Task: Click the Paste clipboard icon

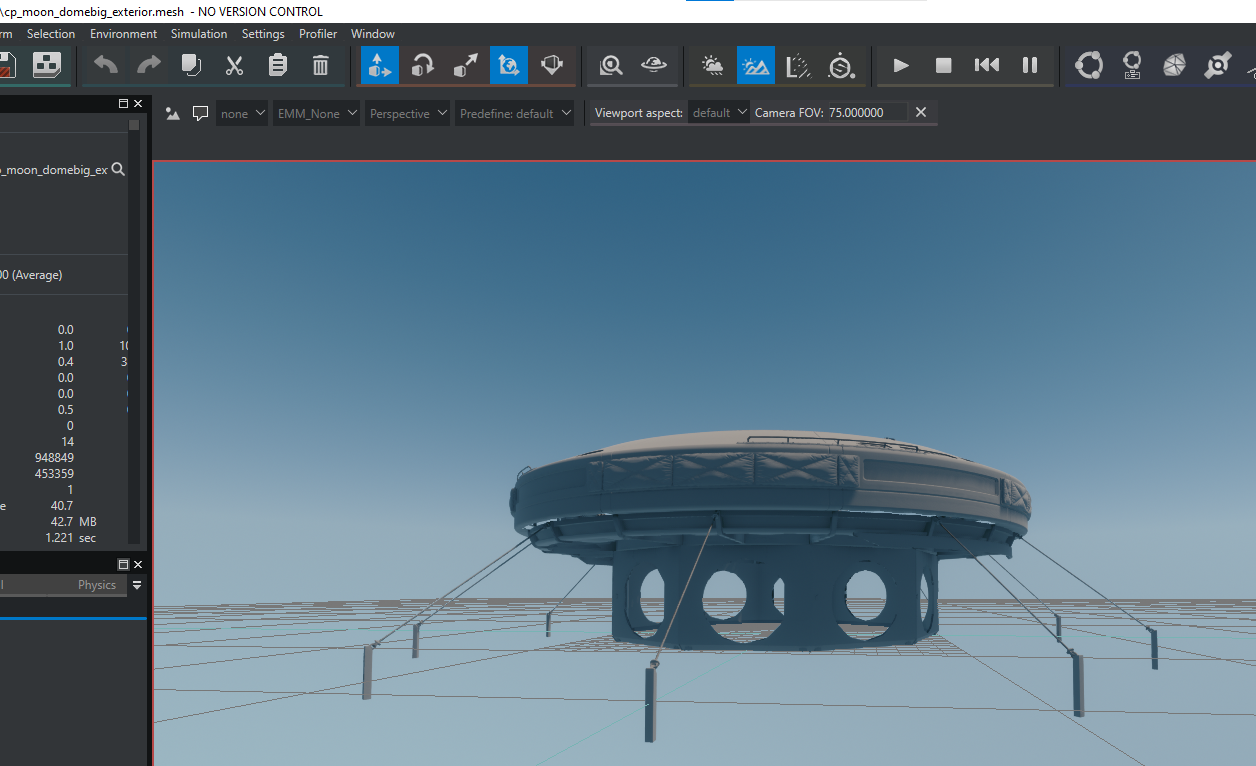Action: coord(278,66)
